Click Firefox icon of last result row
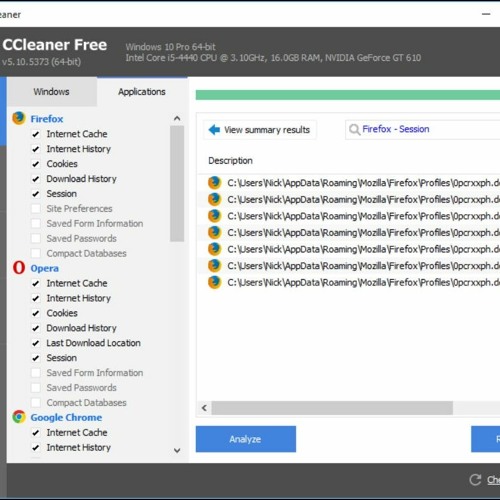The height and width of the screenshot is (500, 500). coord(215,282)
